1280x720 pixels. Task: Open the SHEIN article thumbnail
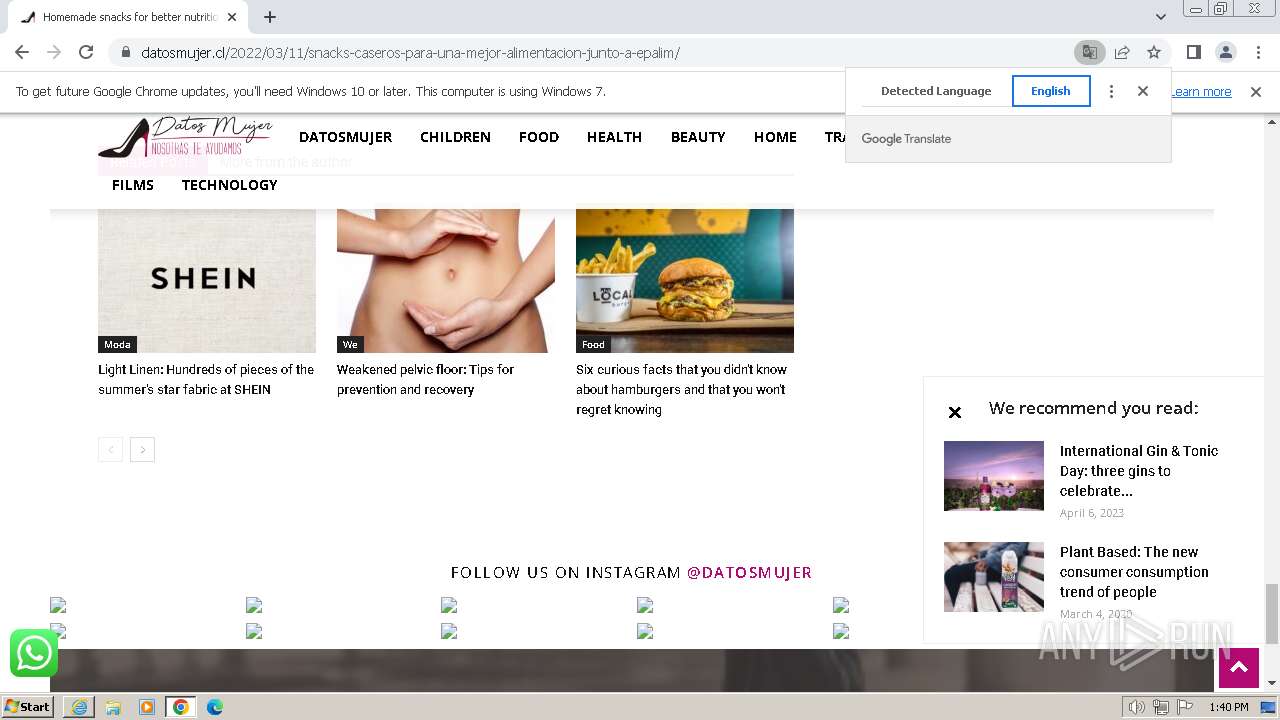click(207, 280)
